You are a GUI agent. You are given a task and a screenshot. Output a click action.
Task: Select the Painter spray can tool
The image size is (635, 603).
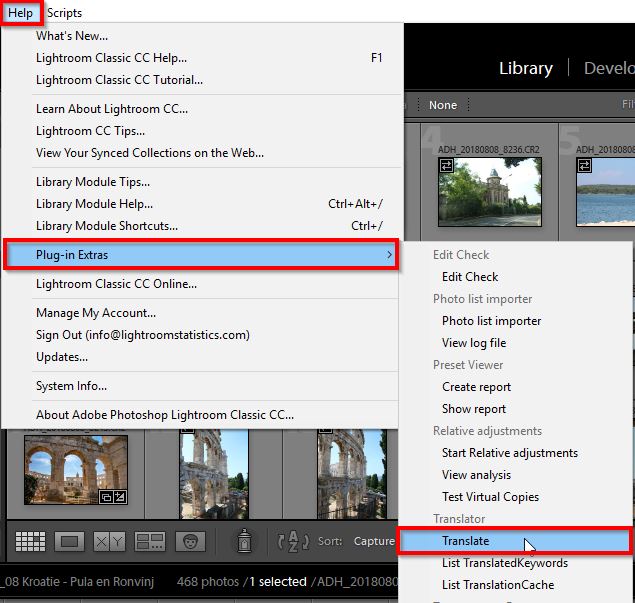[x=243, y=541]
